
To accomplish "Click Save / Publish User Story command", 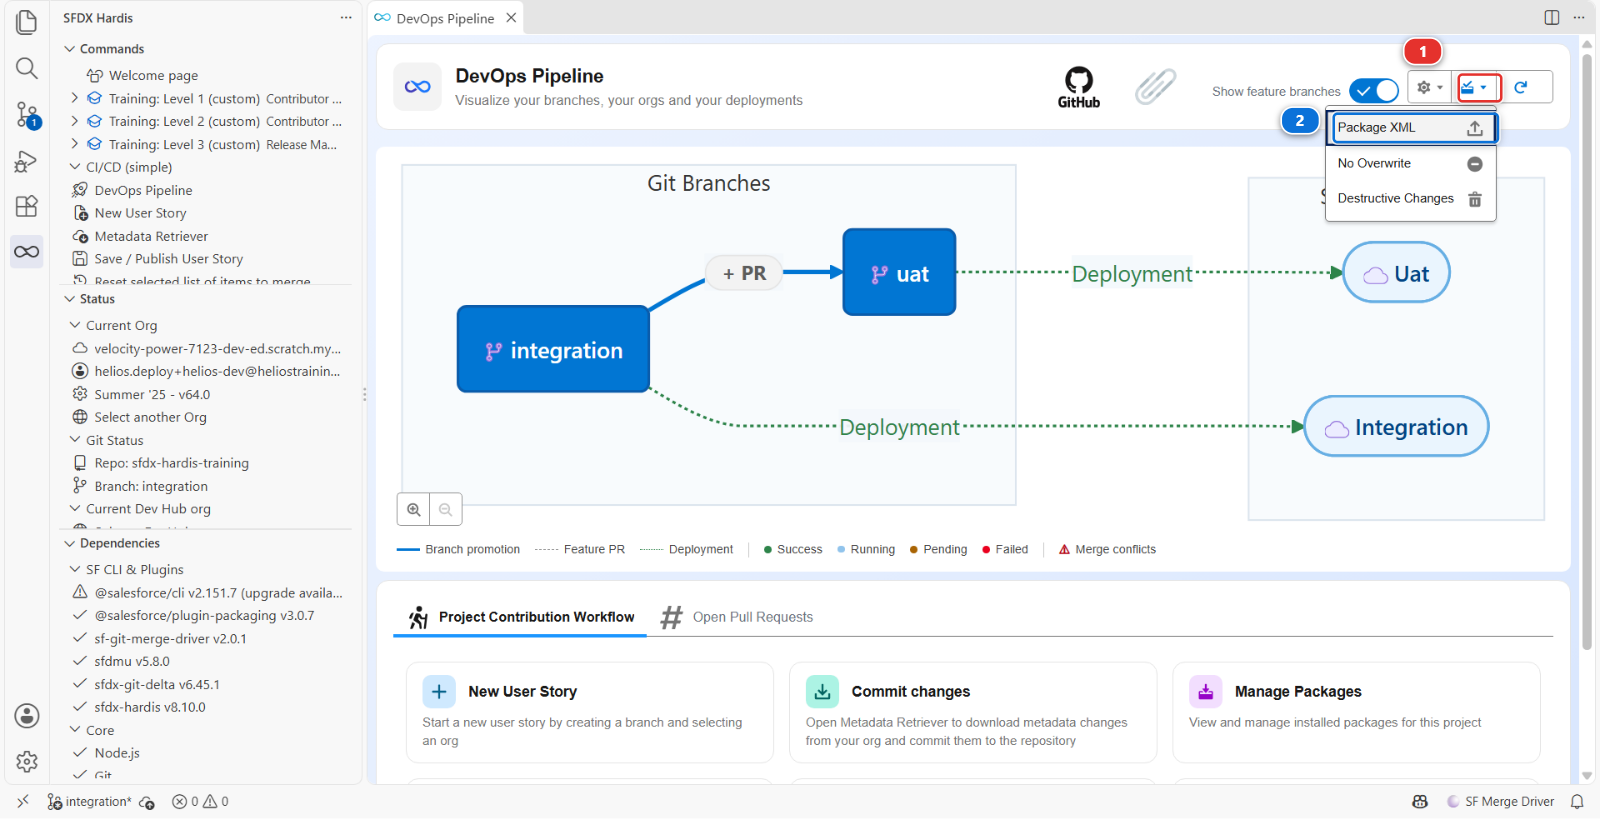I will (168, 259).
